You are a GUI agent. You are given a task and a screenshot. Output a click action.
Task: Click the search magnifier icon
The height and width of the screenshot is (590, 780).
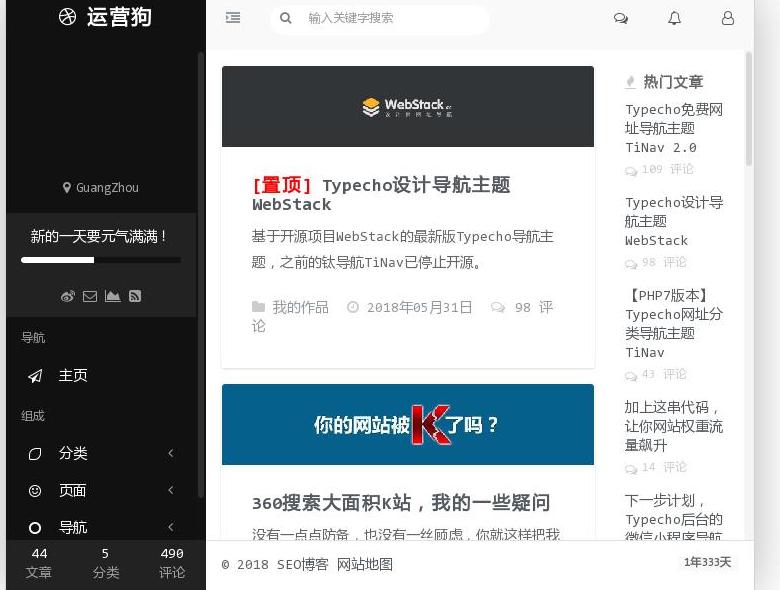[x=286, y=18]
